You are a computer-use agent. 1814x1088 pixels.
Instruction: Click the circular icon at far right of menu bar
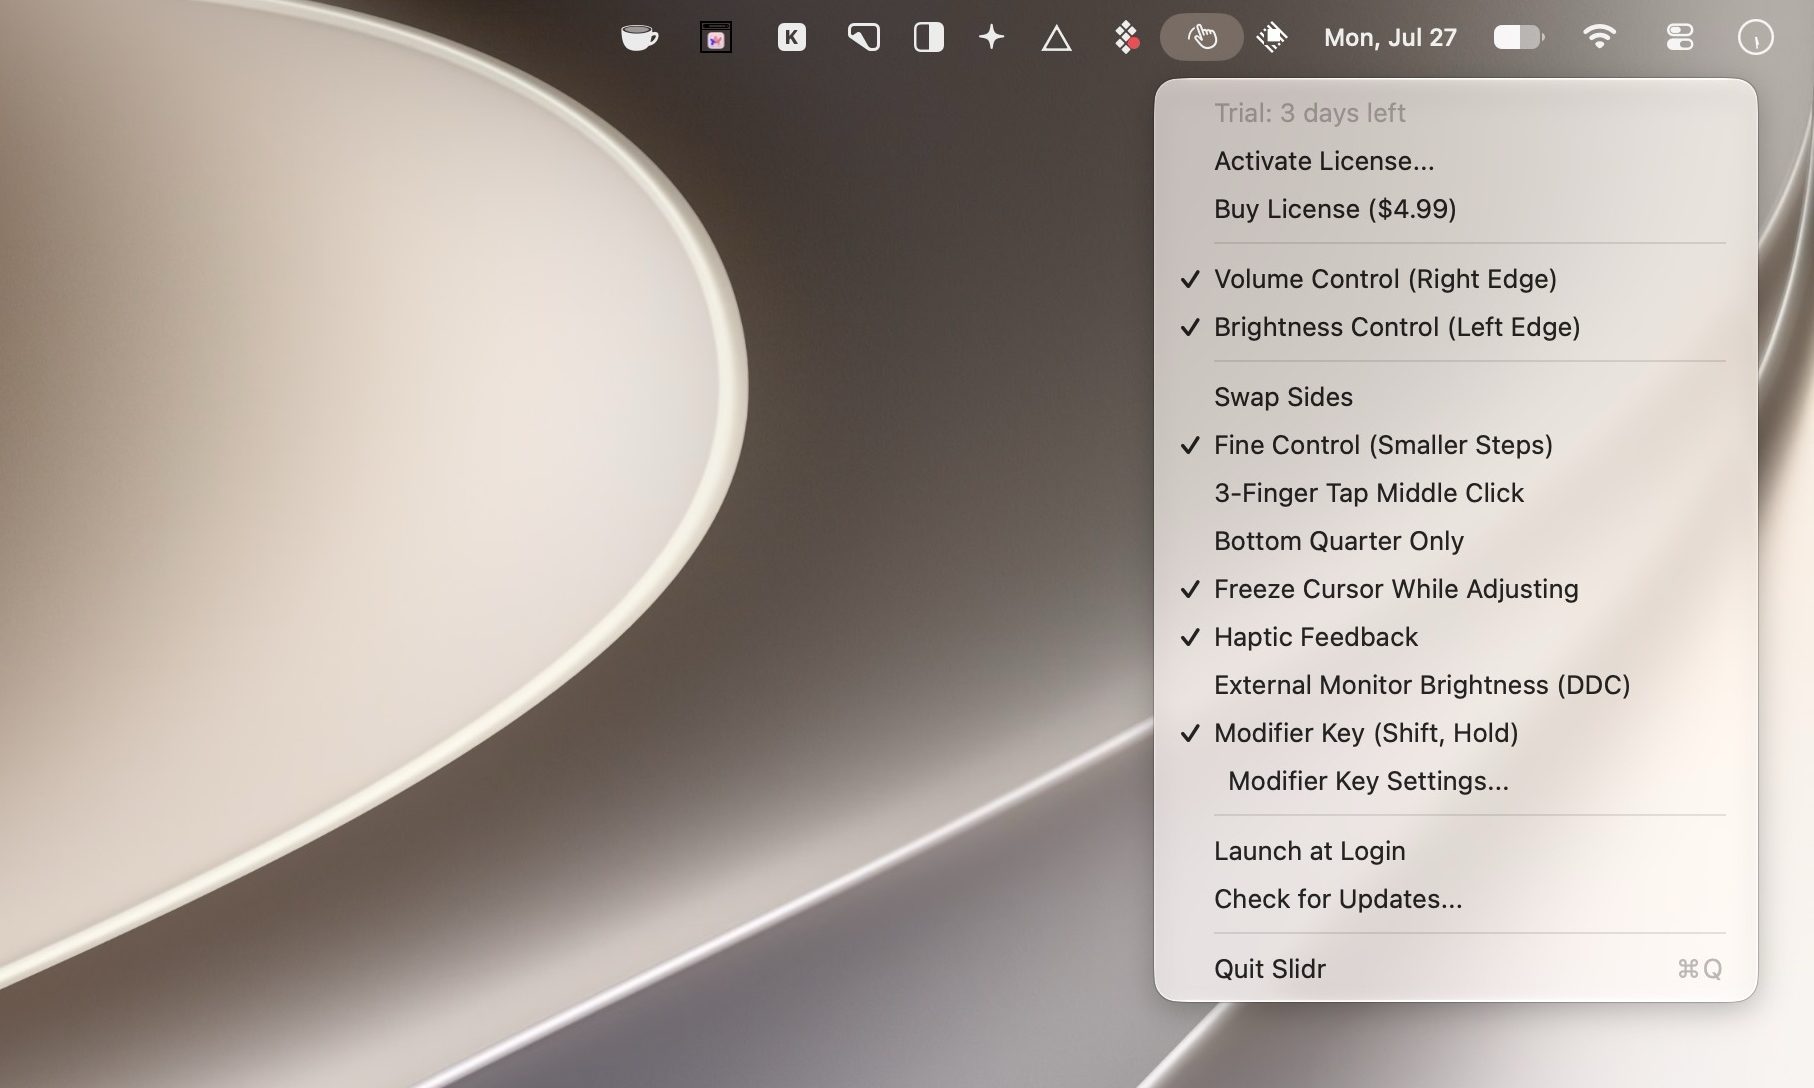coord(1756,38)
